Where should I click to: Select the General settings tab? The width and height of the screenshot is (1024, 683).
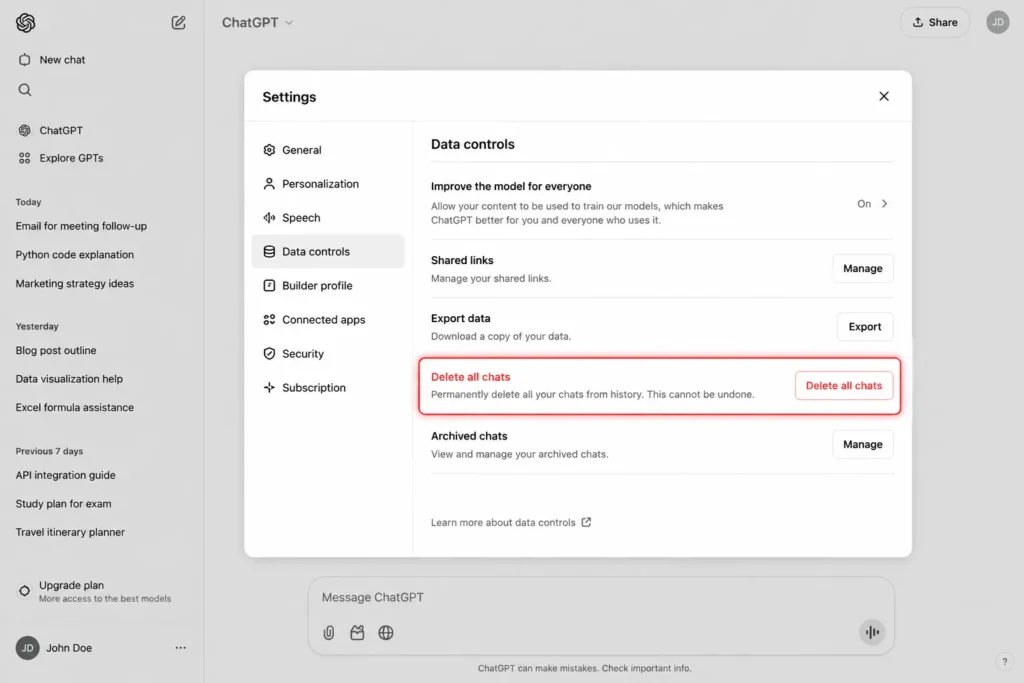[x=328, y=150]
